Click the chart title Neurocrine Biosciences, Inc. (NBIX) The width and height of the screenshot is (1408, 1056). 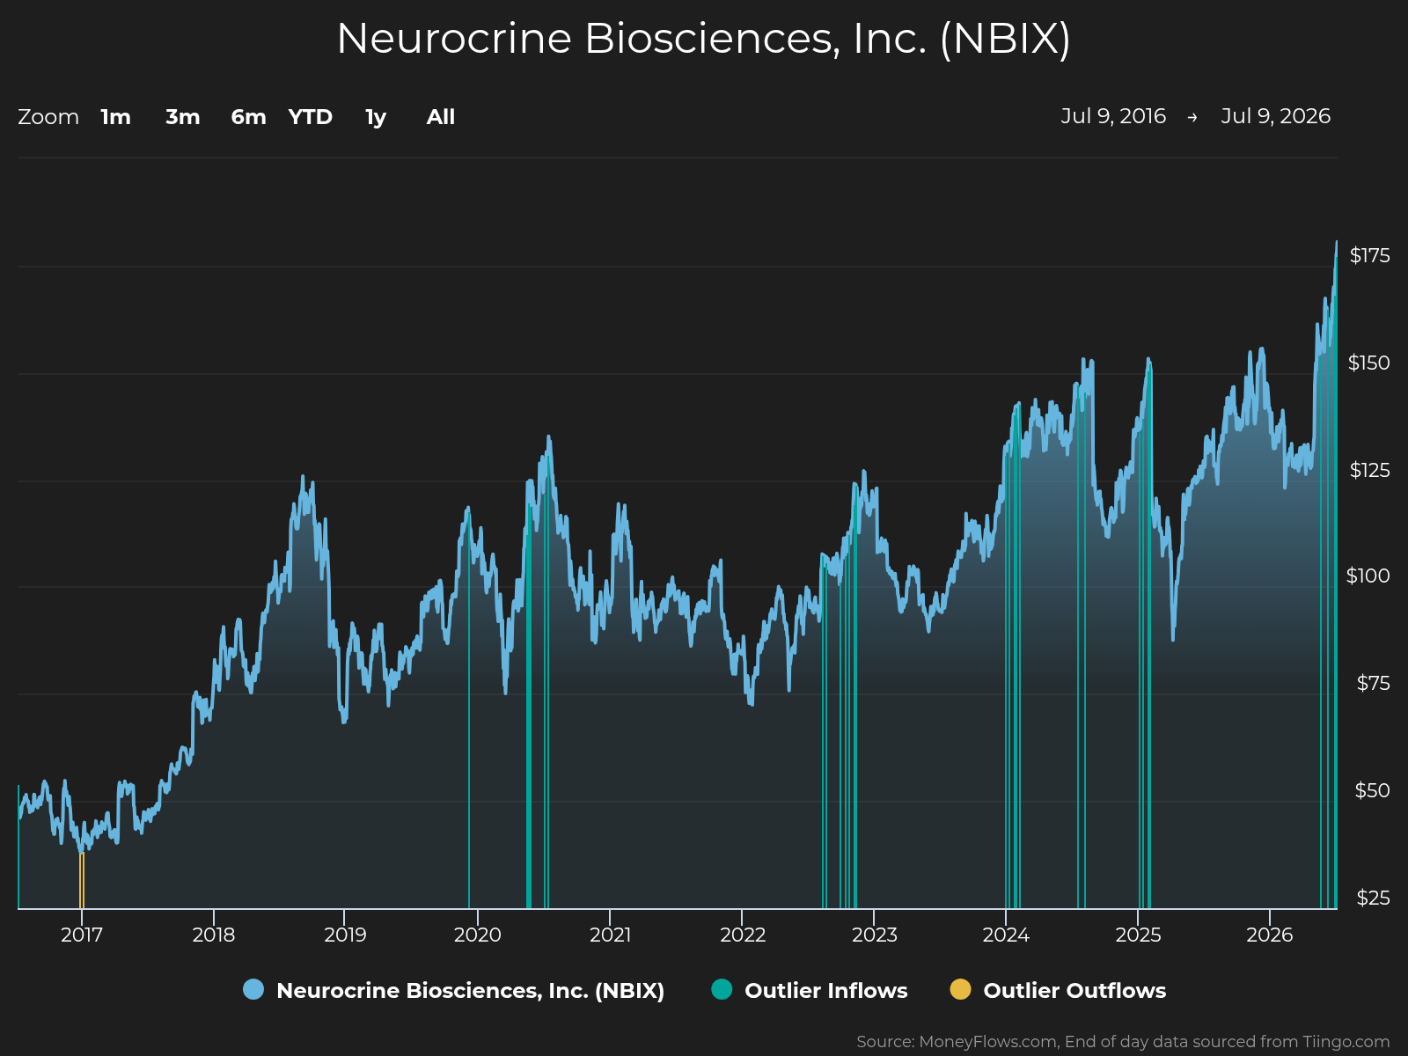(704, 39)
